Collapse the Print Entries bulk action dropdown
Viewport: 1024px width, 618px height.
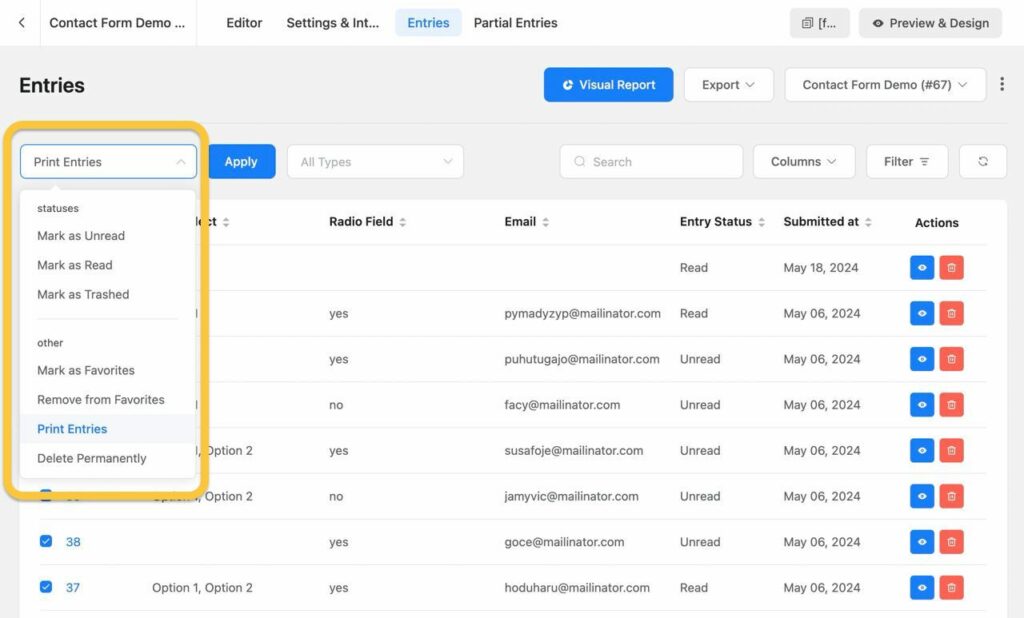pos(108,161)
